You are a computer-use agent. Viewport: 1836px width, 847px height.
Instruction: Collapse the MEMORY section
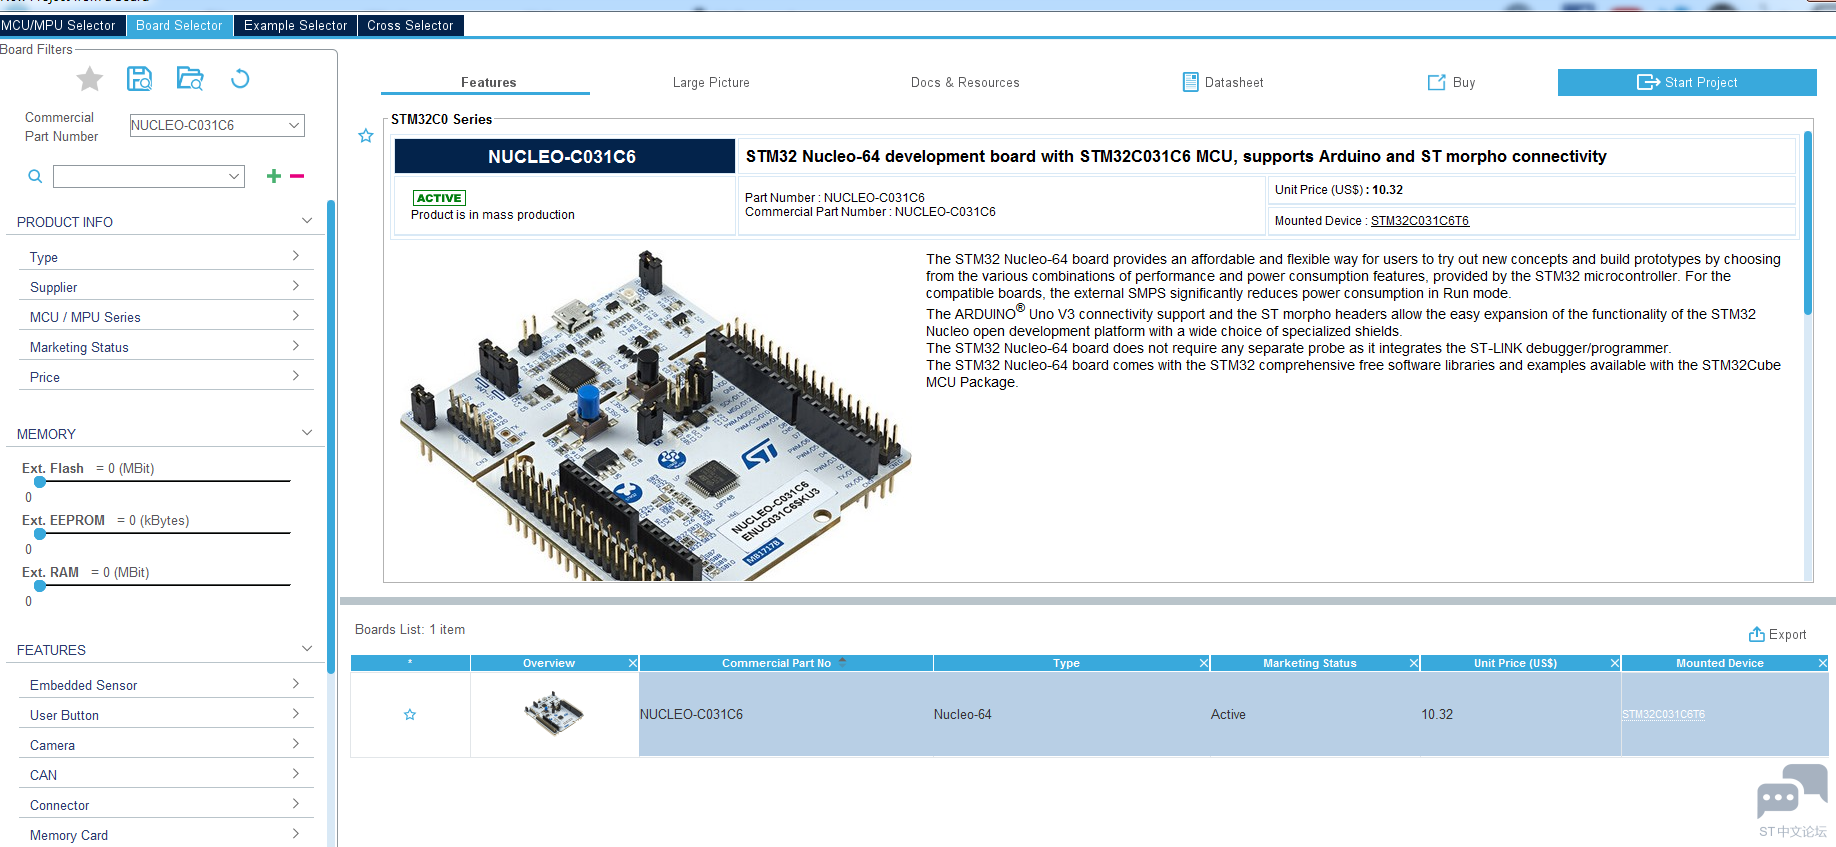(307, 433)
